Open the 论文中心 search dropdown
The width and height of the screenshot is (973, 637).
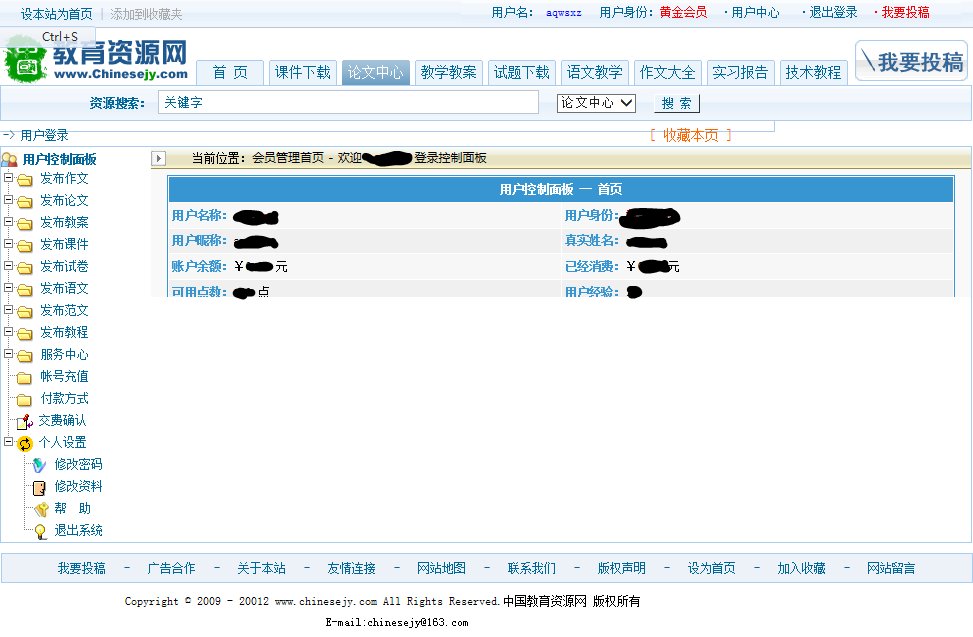tap(594, 102)
